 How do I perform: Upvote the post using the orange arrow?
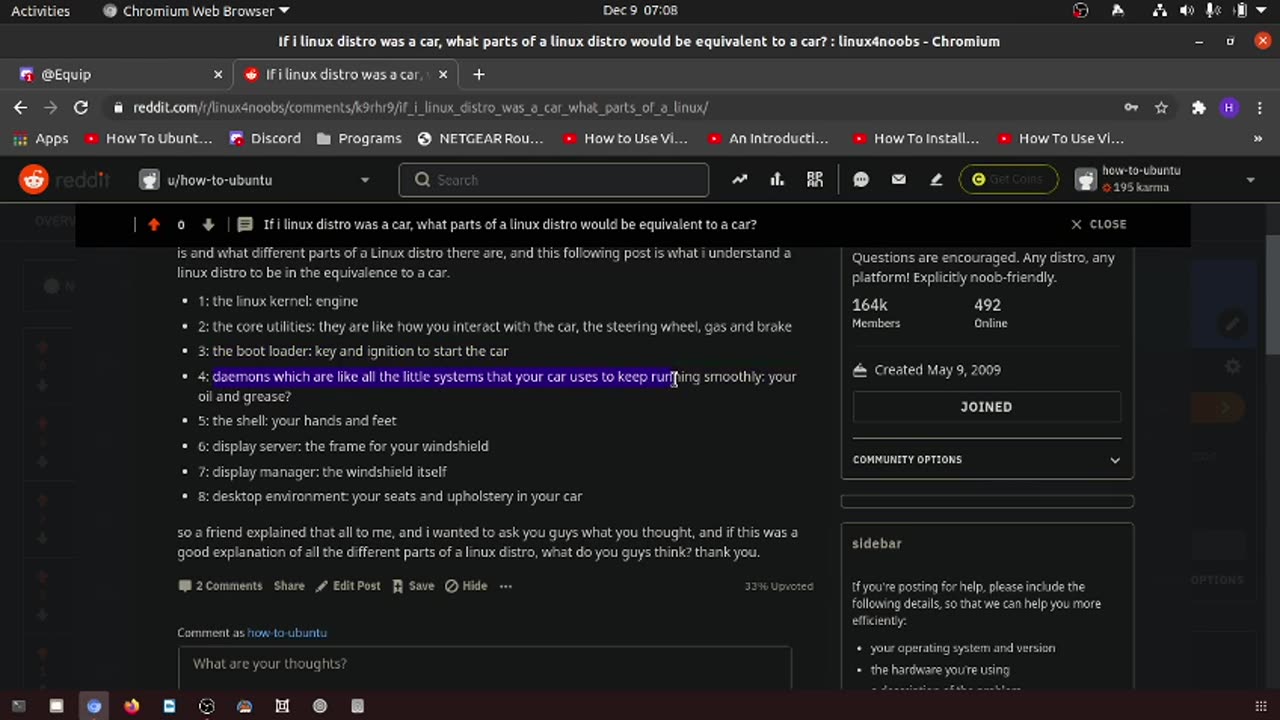pos(154,224)
